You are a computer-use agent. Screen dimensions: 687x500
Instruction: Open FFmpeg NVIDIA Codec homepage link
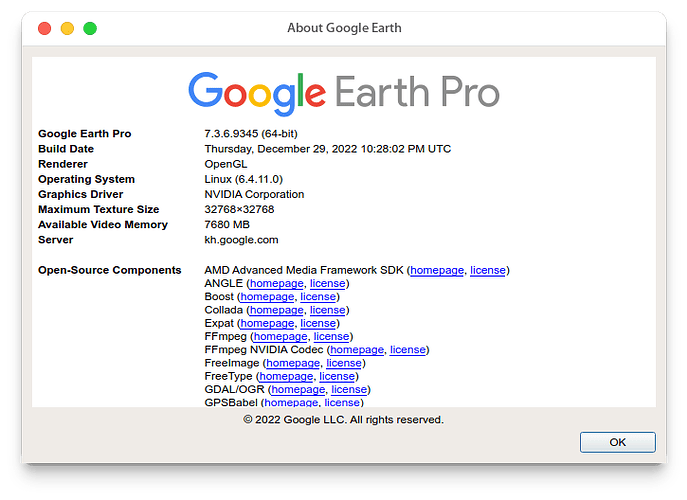357,350
